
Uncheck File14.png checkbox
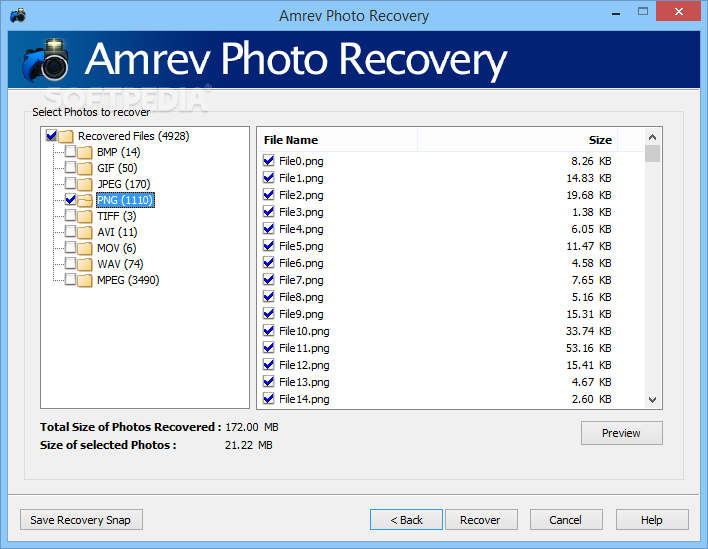269,399
